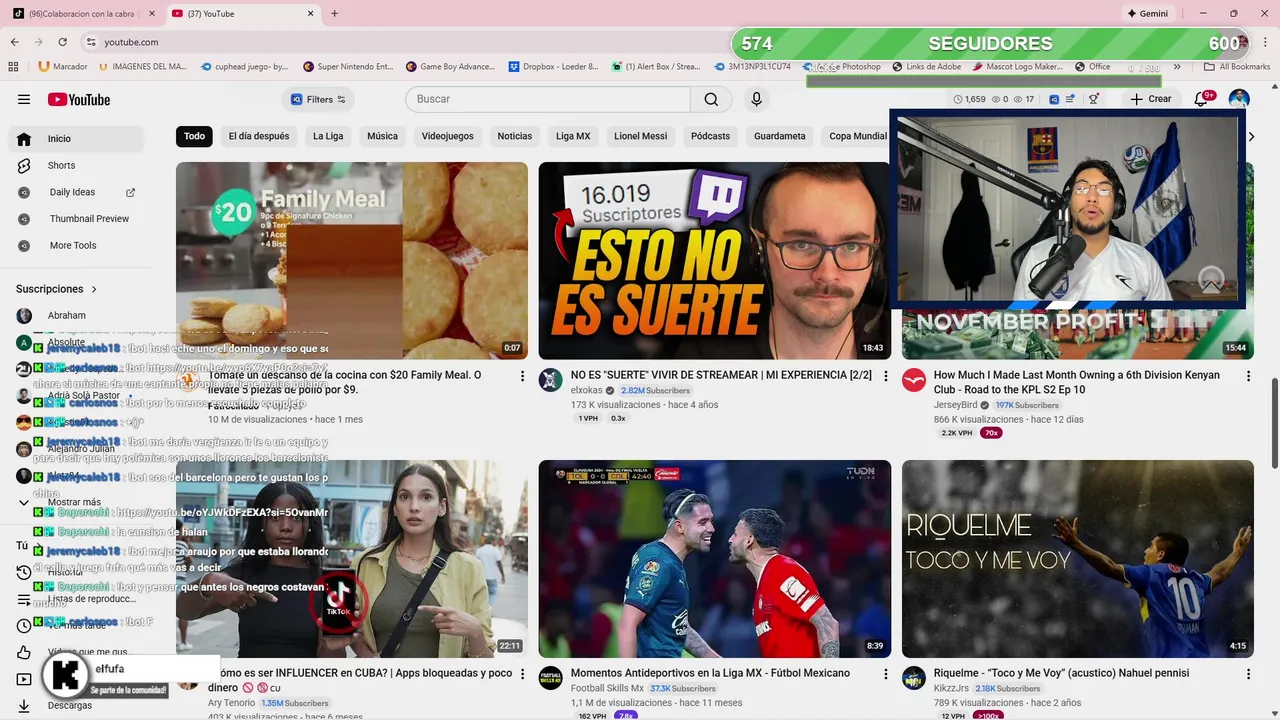Click the KikzzJrs channel avatar
The width and height of the screenshot is (1280, 720).
pos(914,678)
